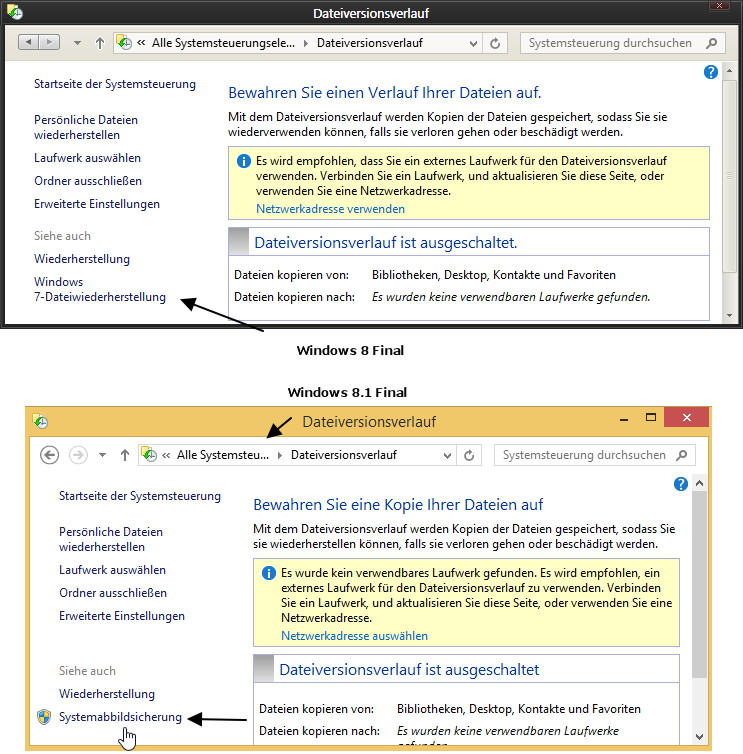Click 'Wiederherstellung' link in Windows 8.1 window

pos(107,694)
